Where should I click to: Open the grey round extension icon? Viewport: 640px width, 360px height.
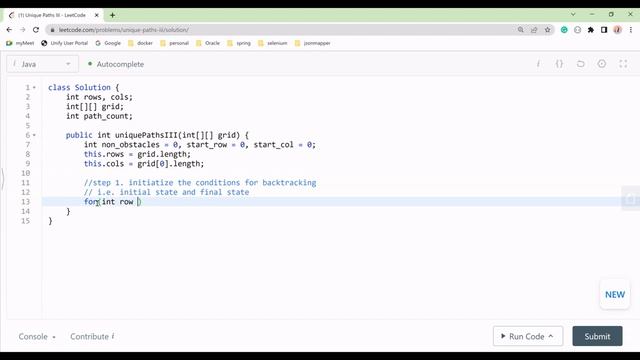578,30
